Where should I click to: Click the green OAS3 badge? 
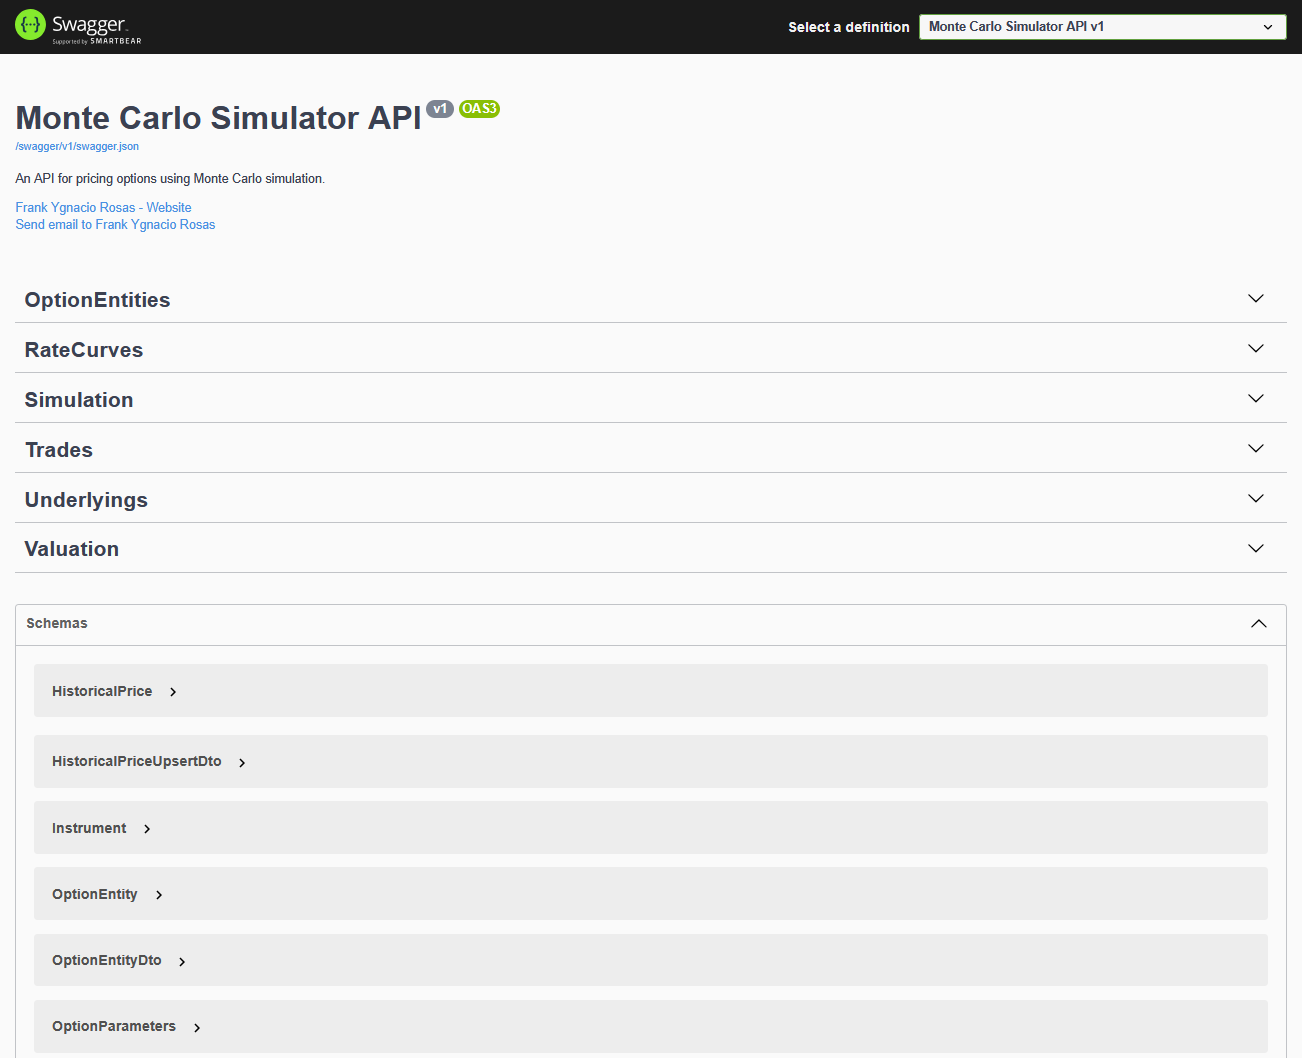[x=479, y=109]
